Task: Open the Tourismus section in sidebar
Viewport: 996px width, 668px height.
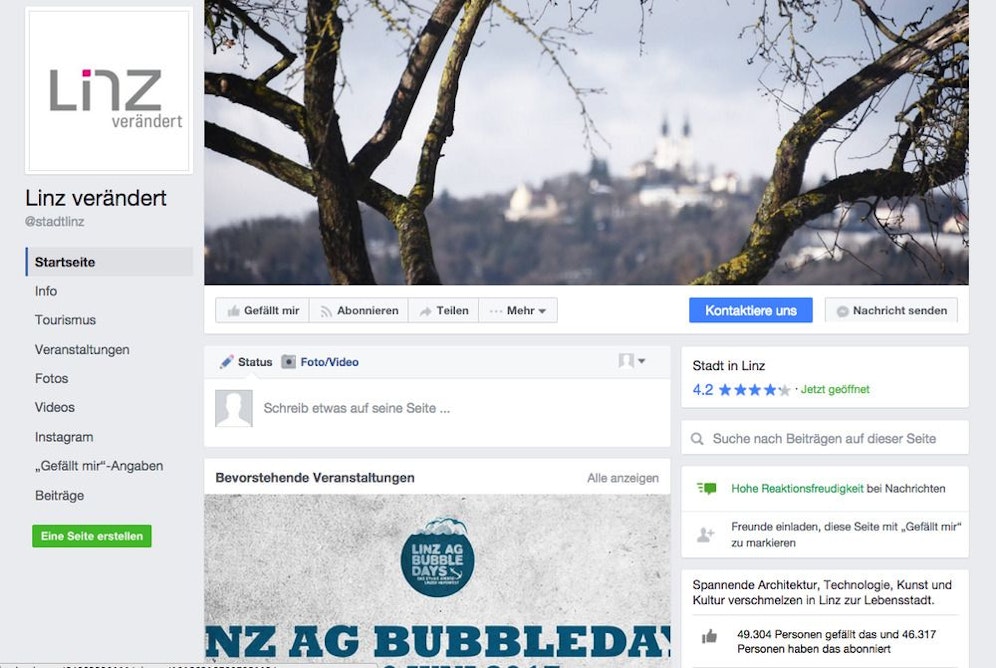Action: point(65,320)
